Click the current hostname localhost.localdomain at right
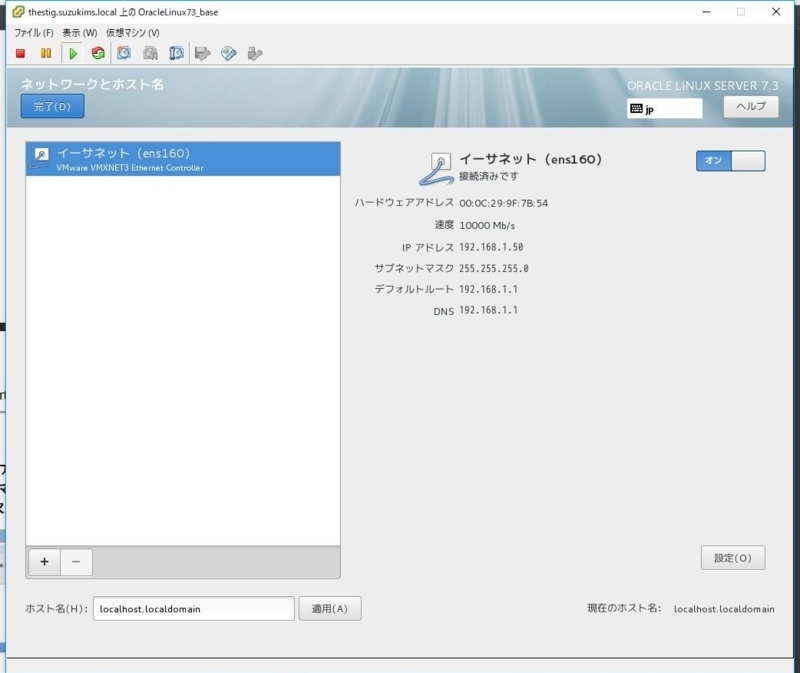Viewport: 800px width, 673px height. tap(724, 609)
